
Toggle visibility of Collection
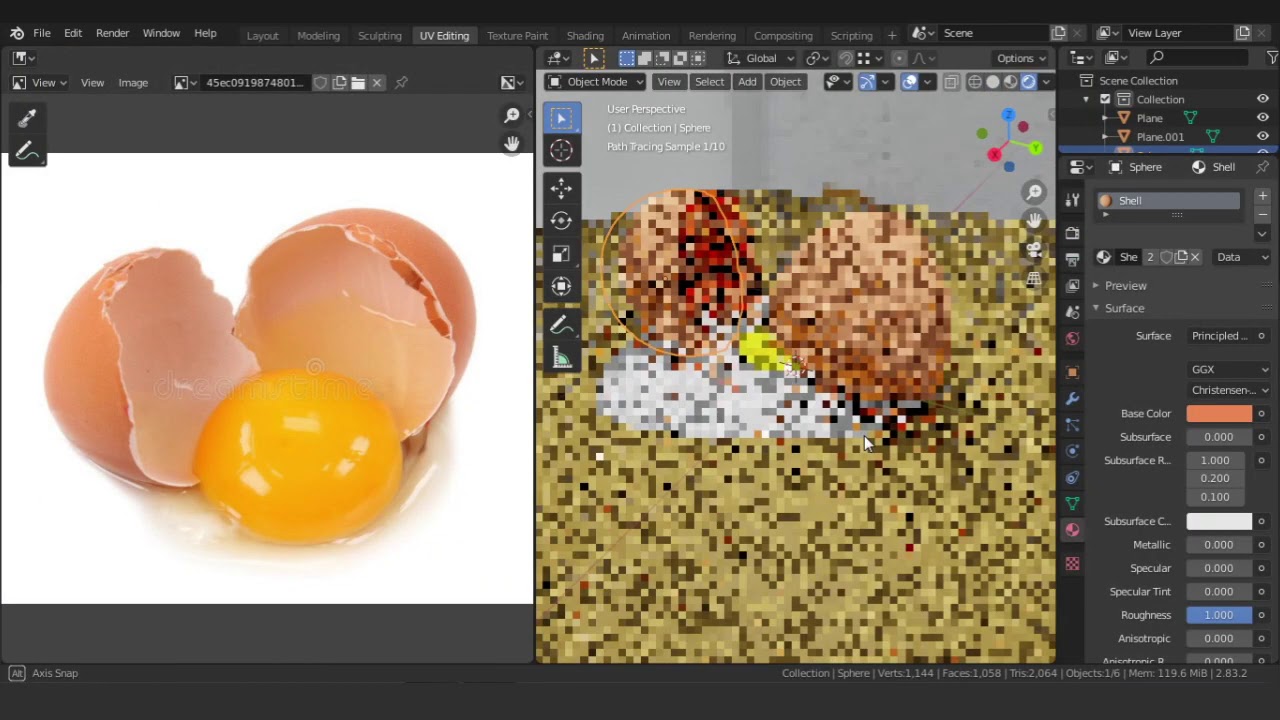click(x=1262, y=99)
